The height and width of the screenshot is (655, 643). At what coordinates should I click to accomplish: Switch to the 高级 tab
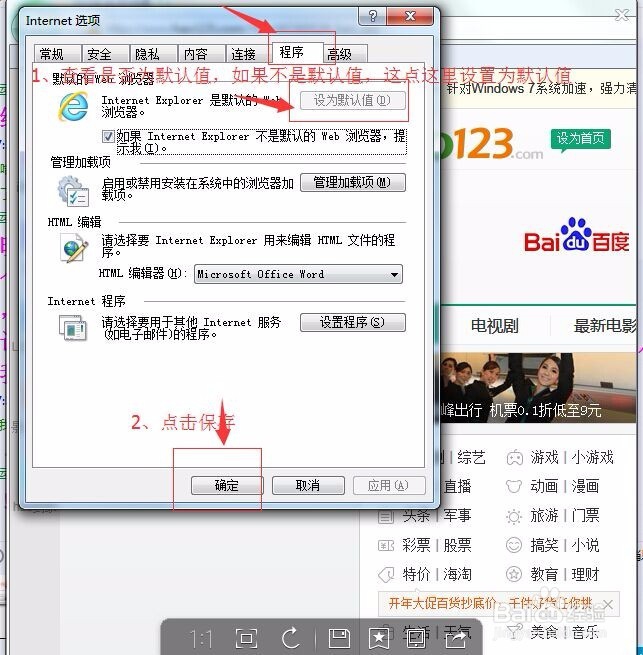tap(345, 54)
